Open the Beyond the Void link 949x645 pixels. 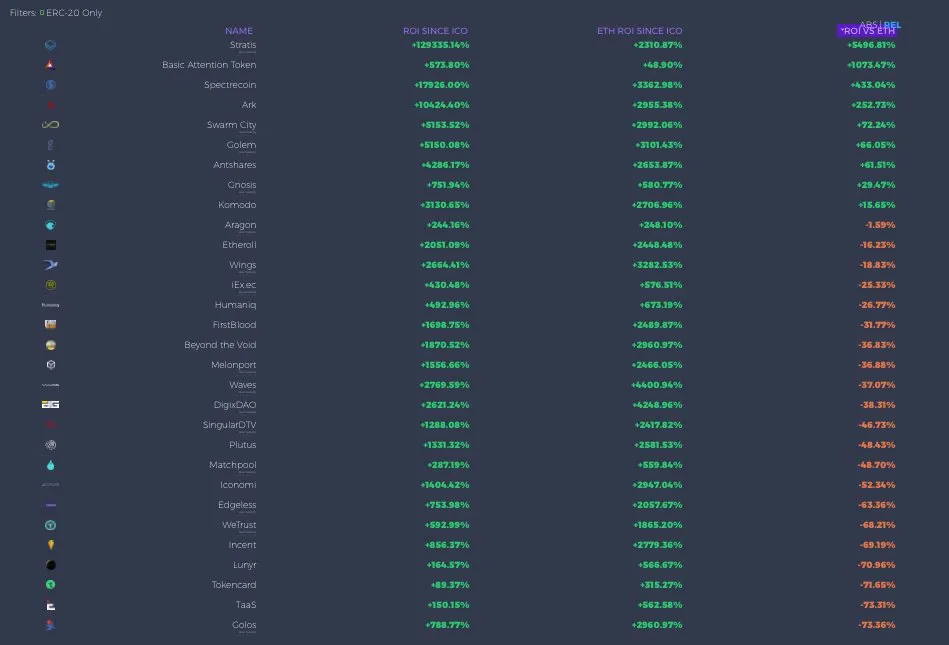point(220,345)
